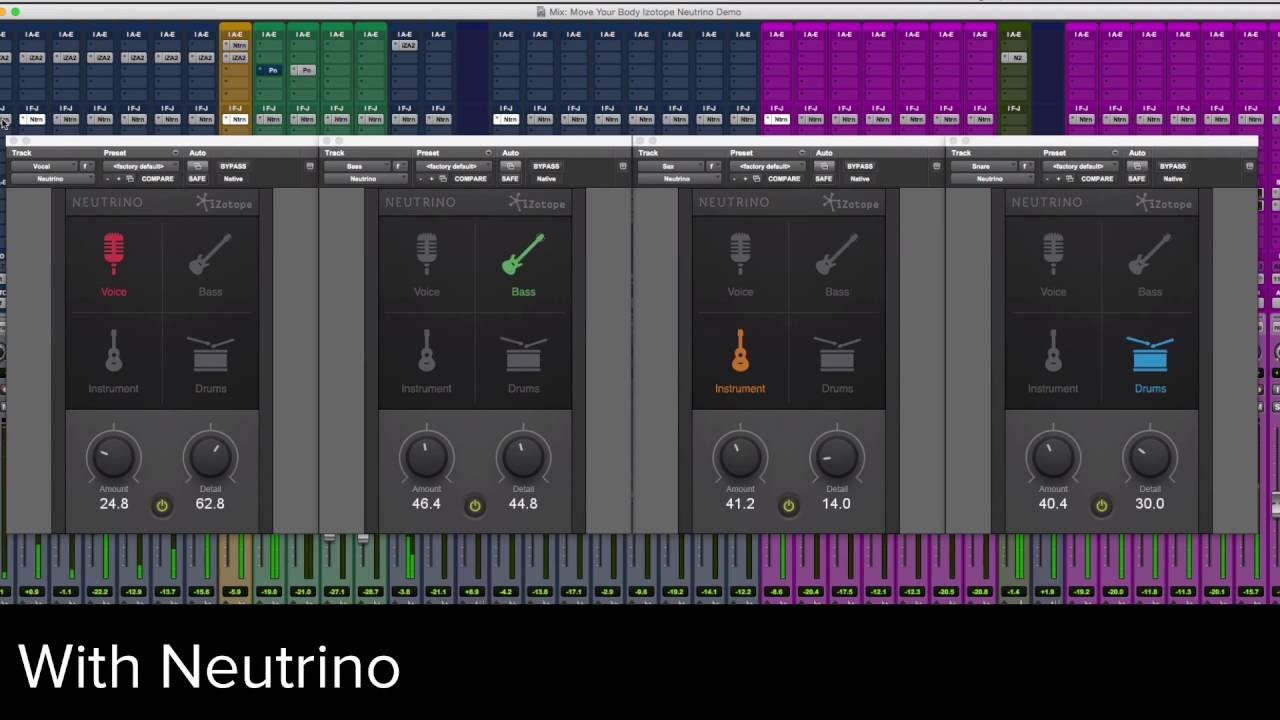Click the f insert position button in Vocal plugin
This screenshot has height=720, width=1280.
click(x=87, y=166)
